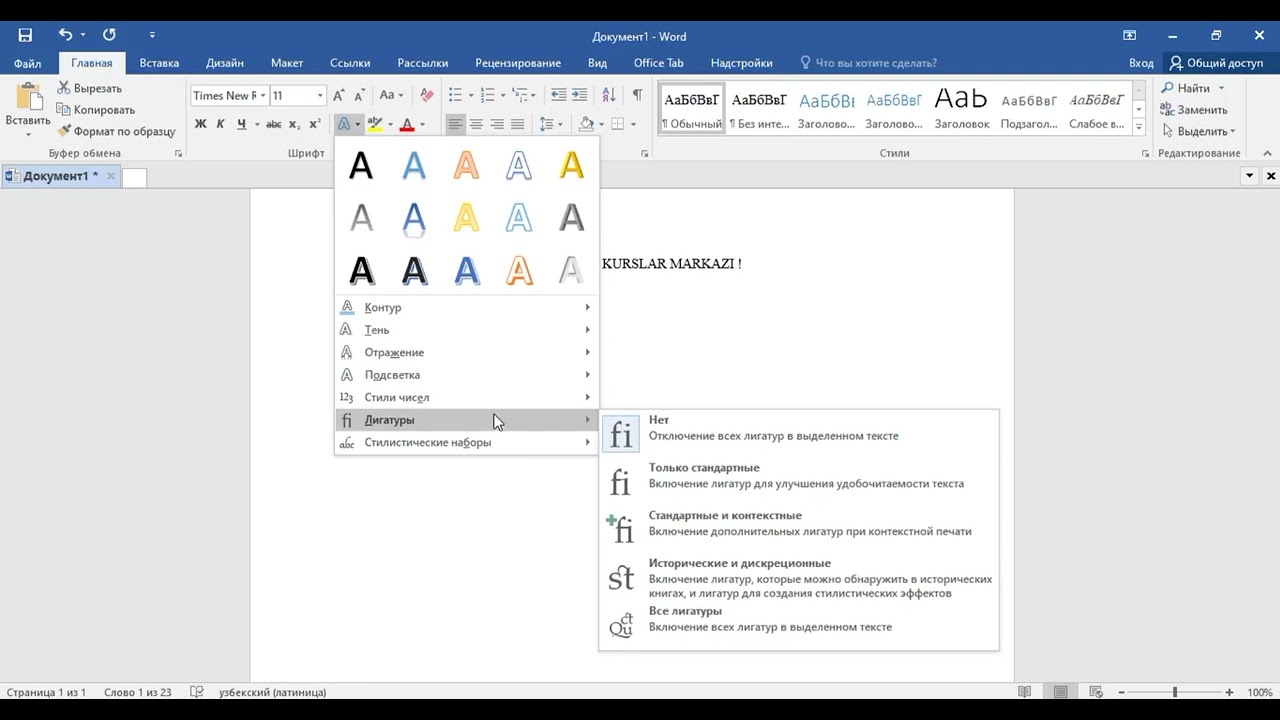Click the Заменить button
This screenshot has height=720, width=1280.
point(1193,110)
